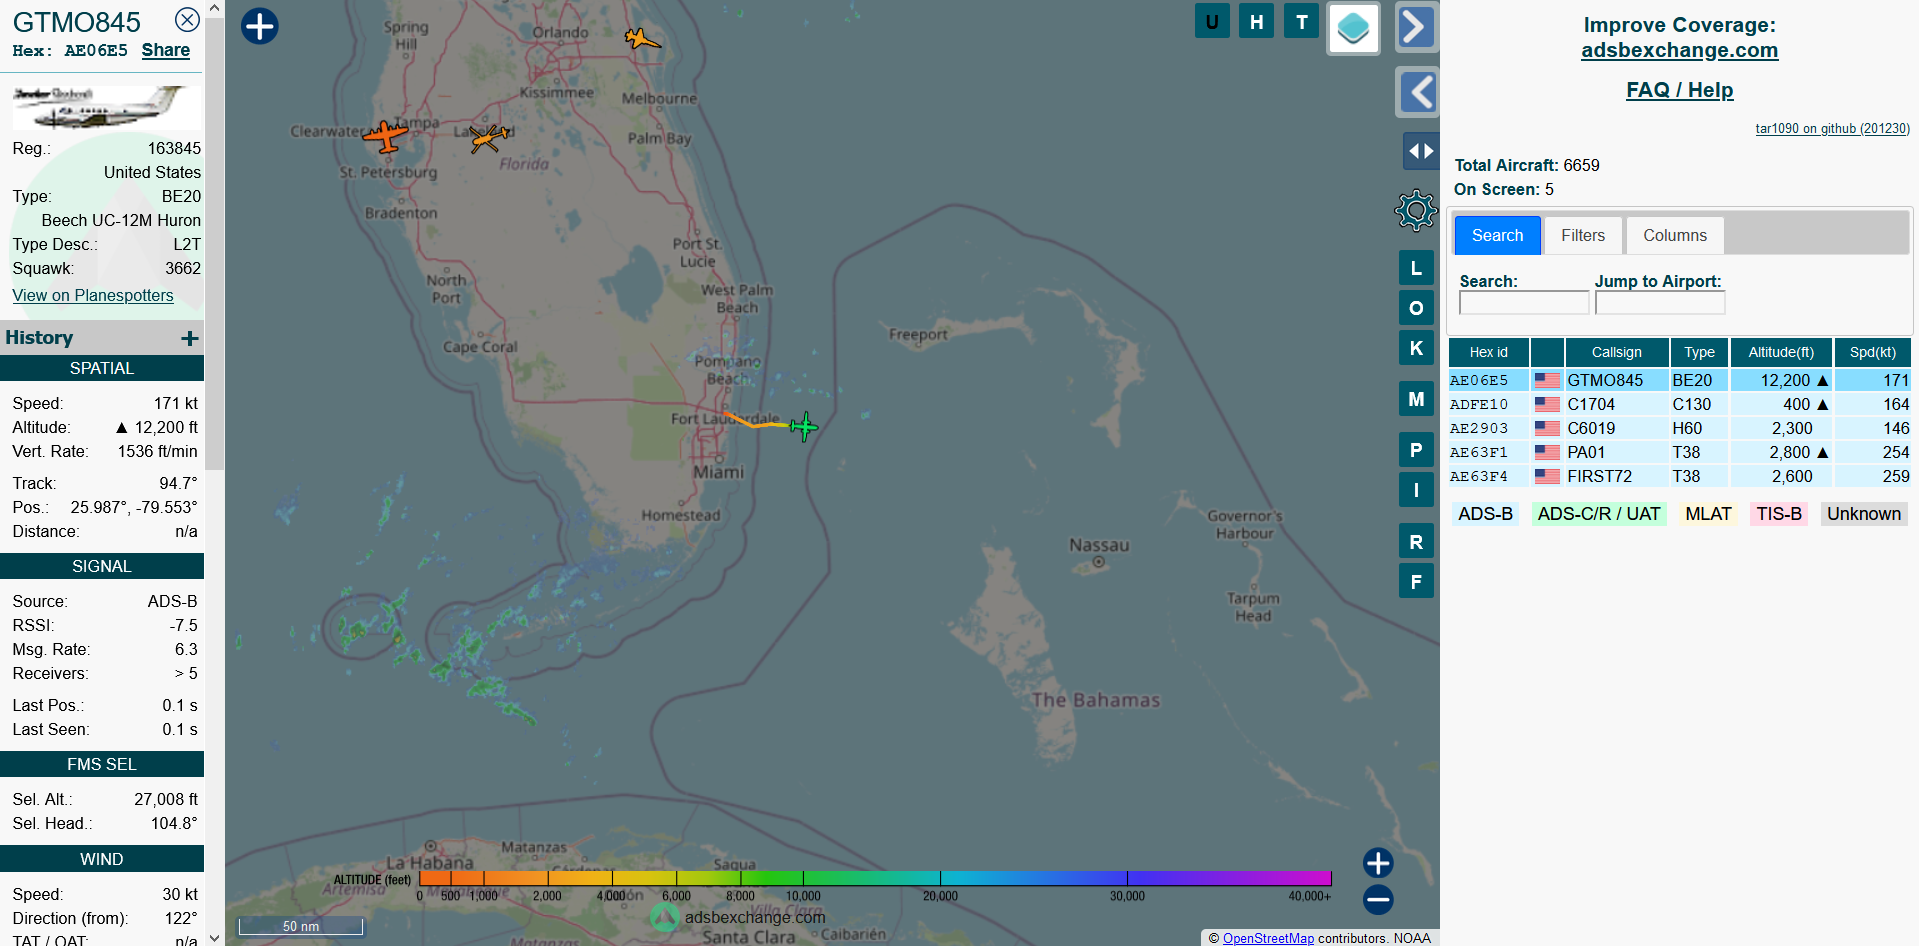
Task: Switch to the Filters tab
Action: [x=1582, y=236]
